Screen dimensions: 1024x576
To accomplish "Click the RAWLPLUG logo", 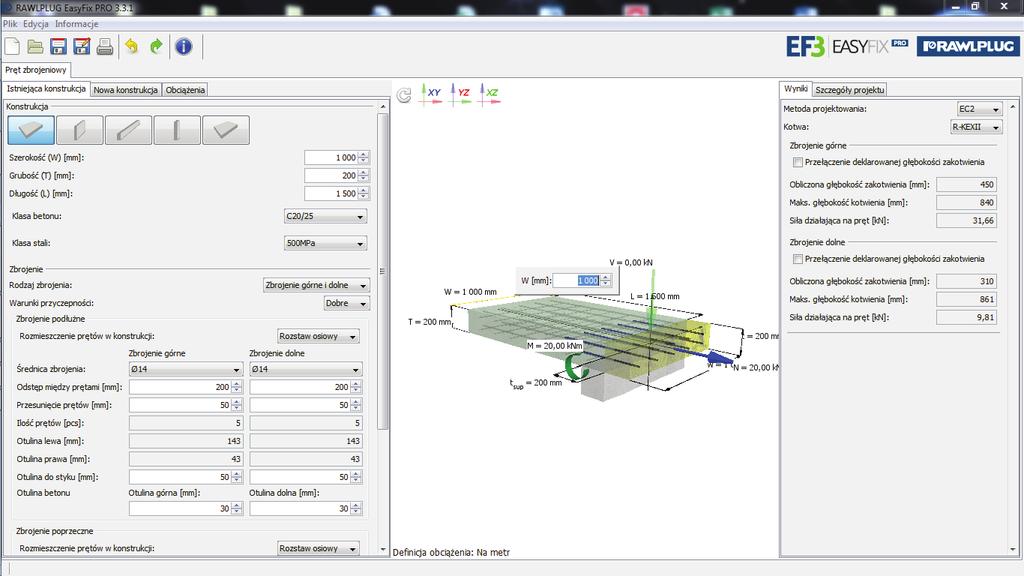I will coord(968,46).
